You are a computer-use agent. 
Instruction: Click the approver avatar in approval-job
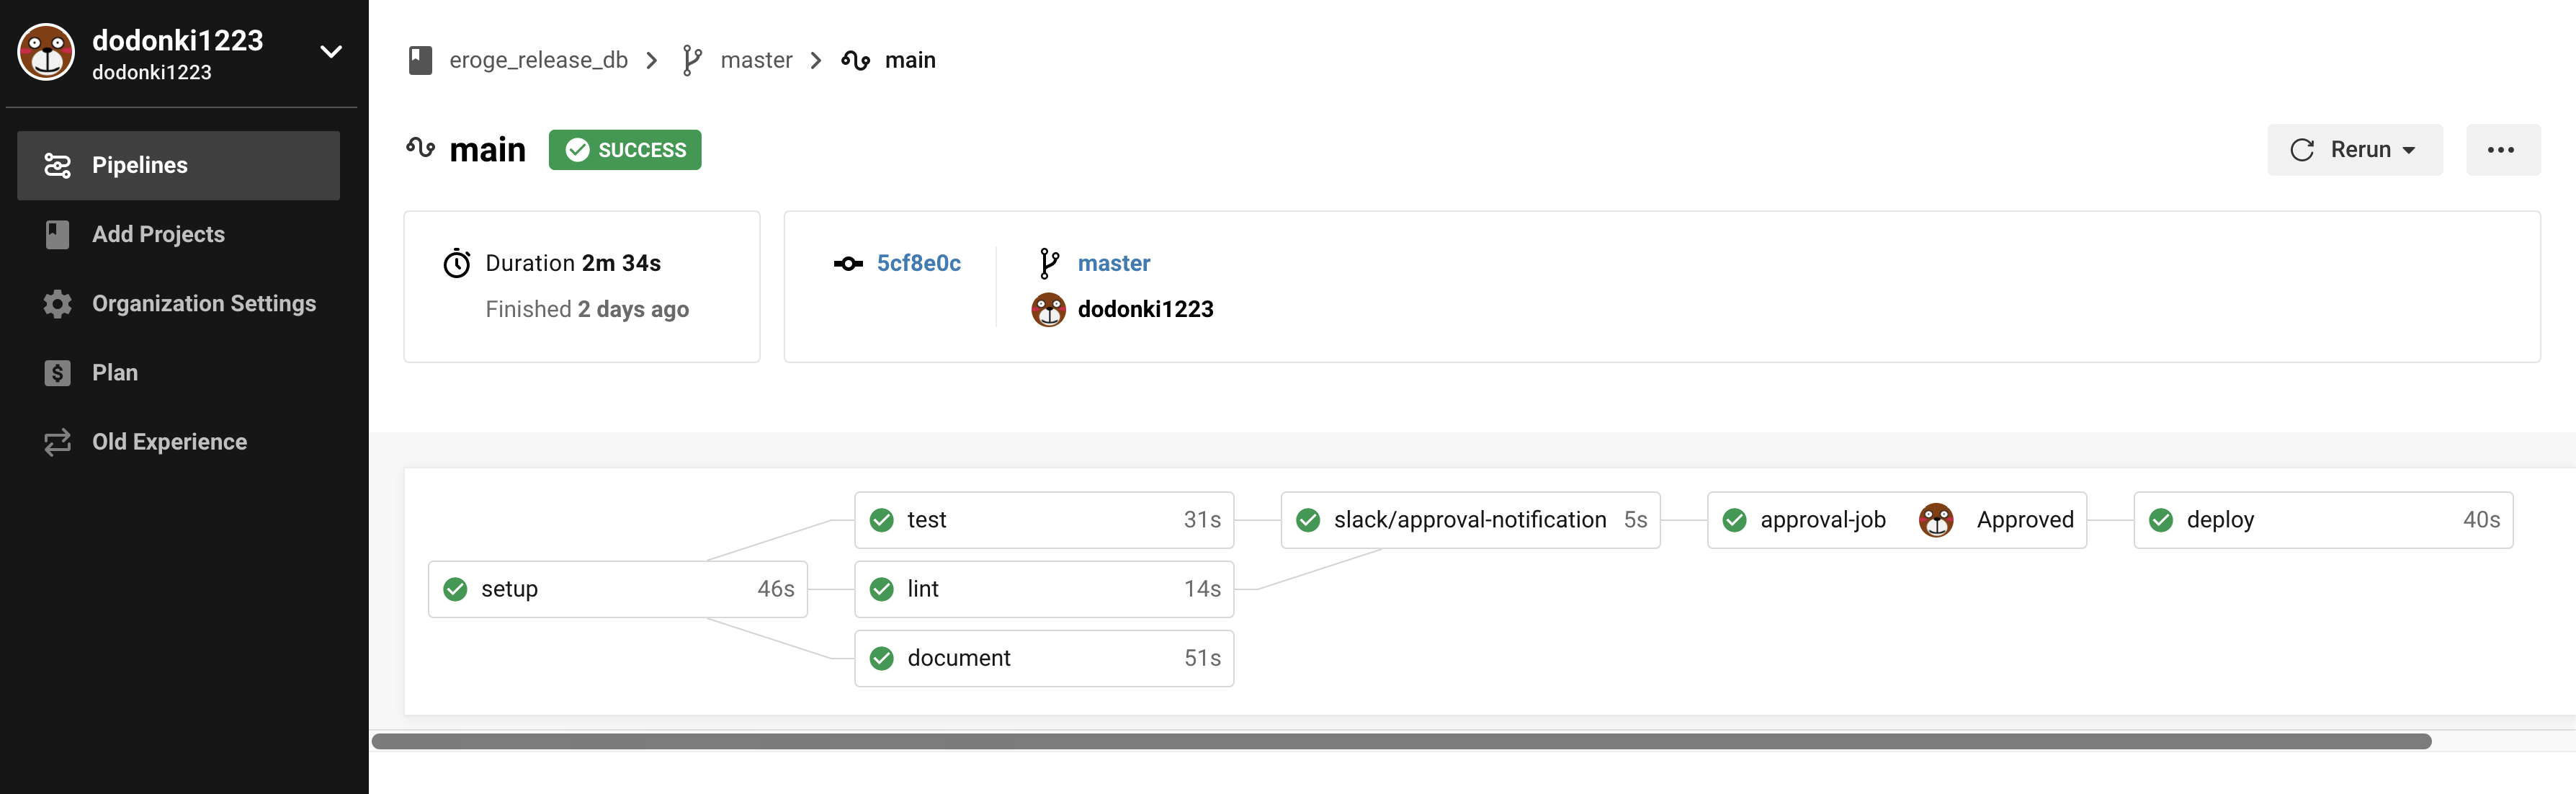pos(1936,520)
